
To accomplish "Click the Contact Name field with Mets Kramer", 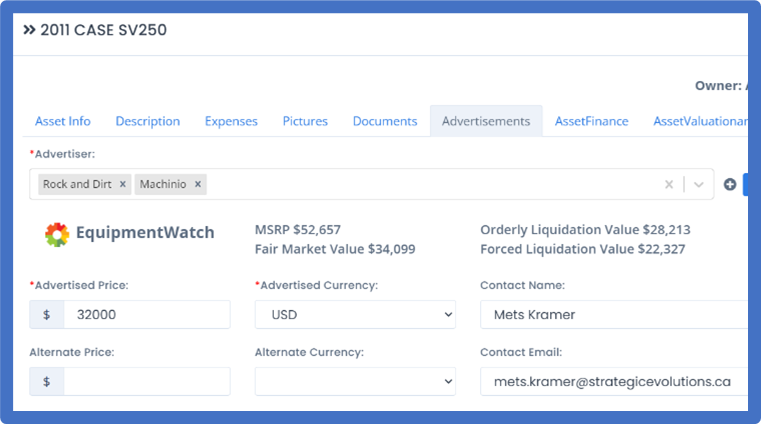I will pyautogui.click(x=614, y=314).
